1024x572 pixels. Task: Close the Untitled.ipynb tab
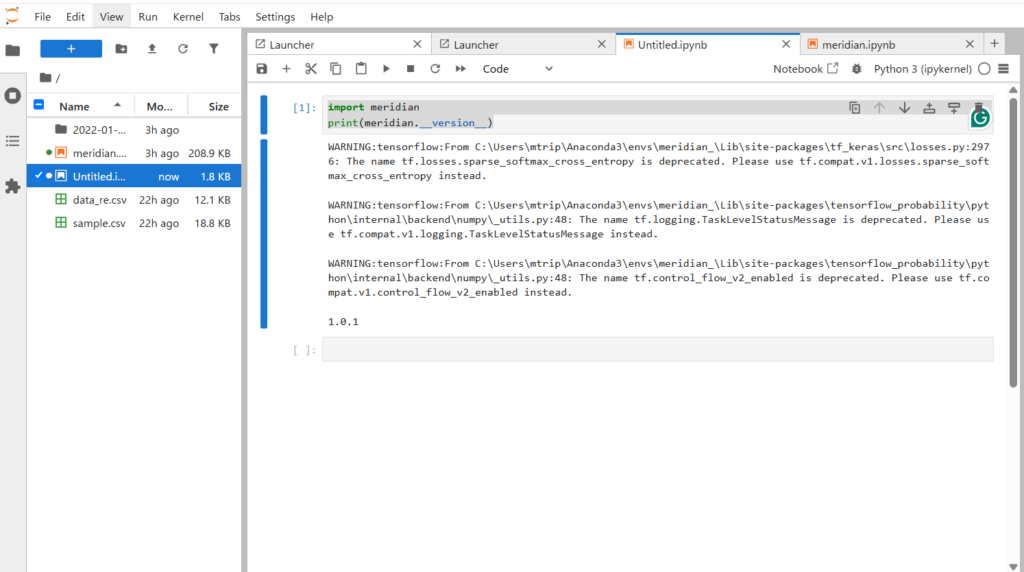pyautogui.click(x=786, y=44)
